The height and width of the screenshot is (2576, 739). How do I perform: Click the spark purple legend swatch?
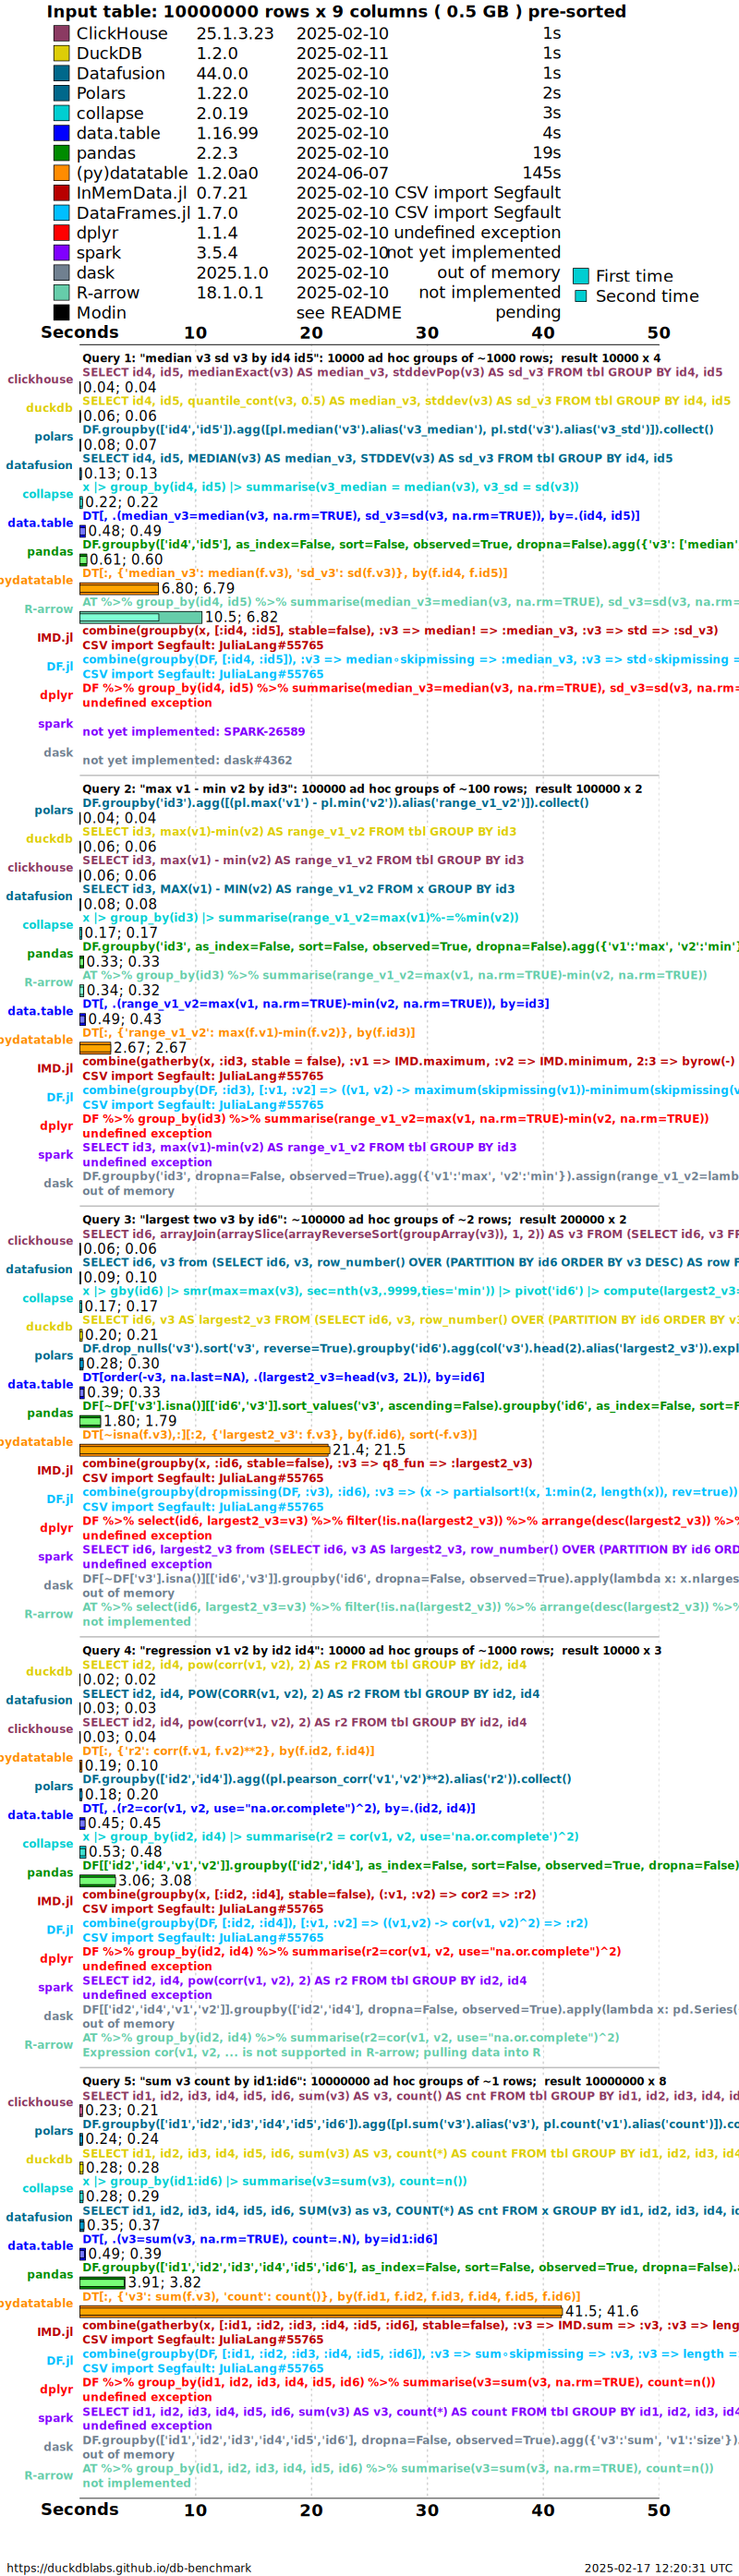click(x=61, y=253)
